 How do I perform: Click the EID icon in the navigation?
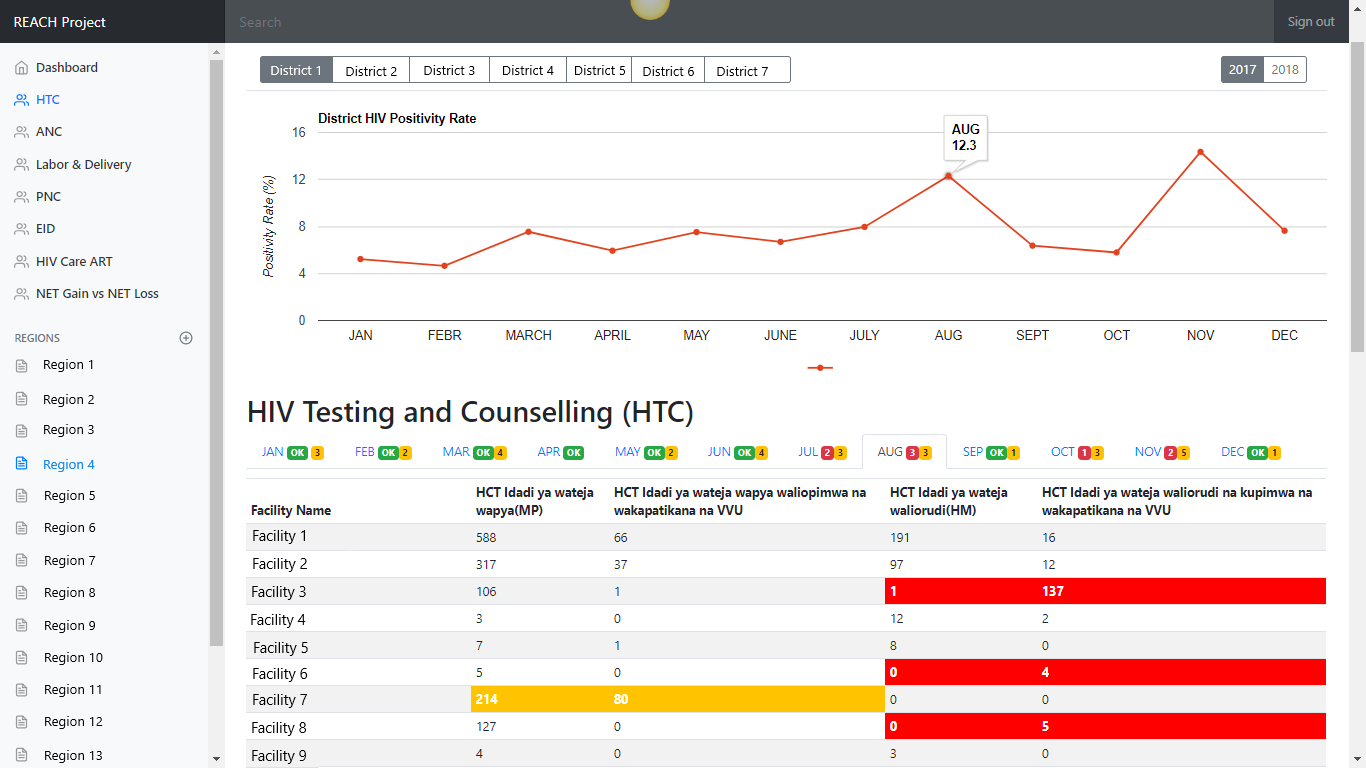(x=20, y=228)
